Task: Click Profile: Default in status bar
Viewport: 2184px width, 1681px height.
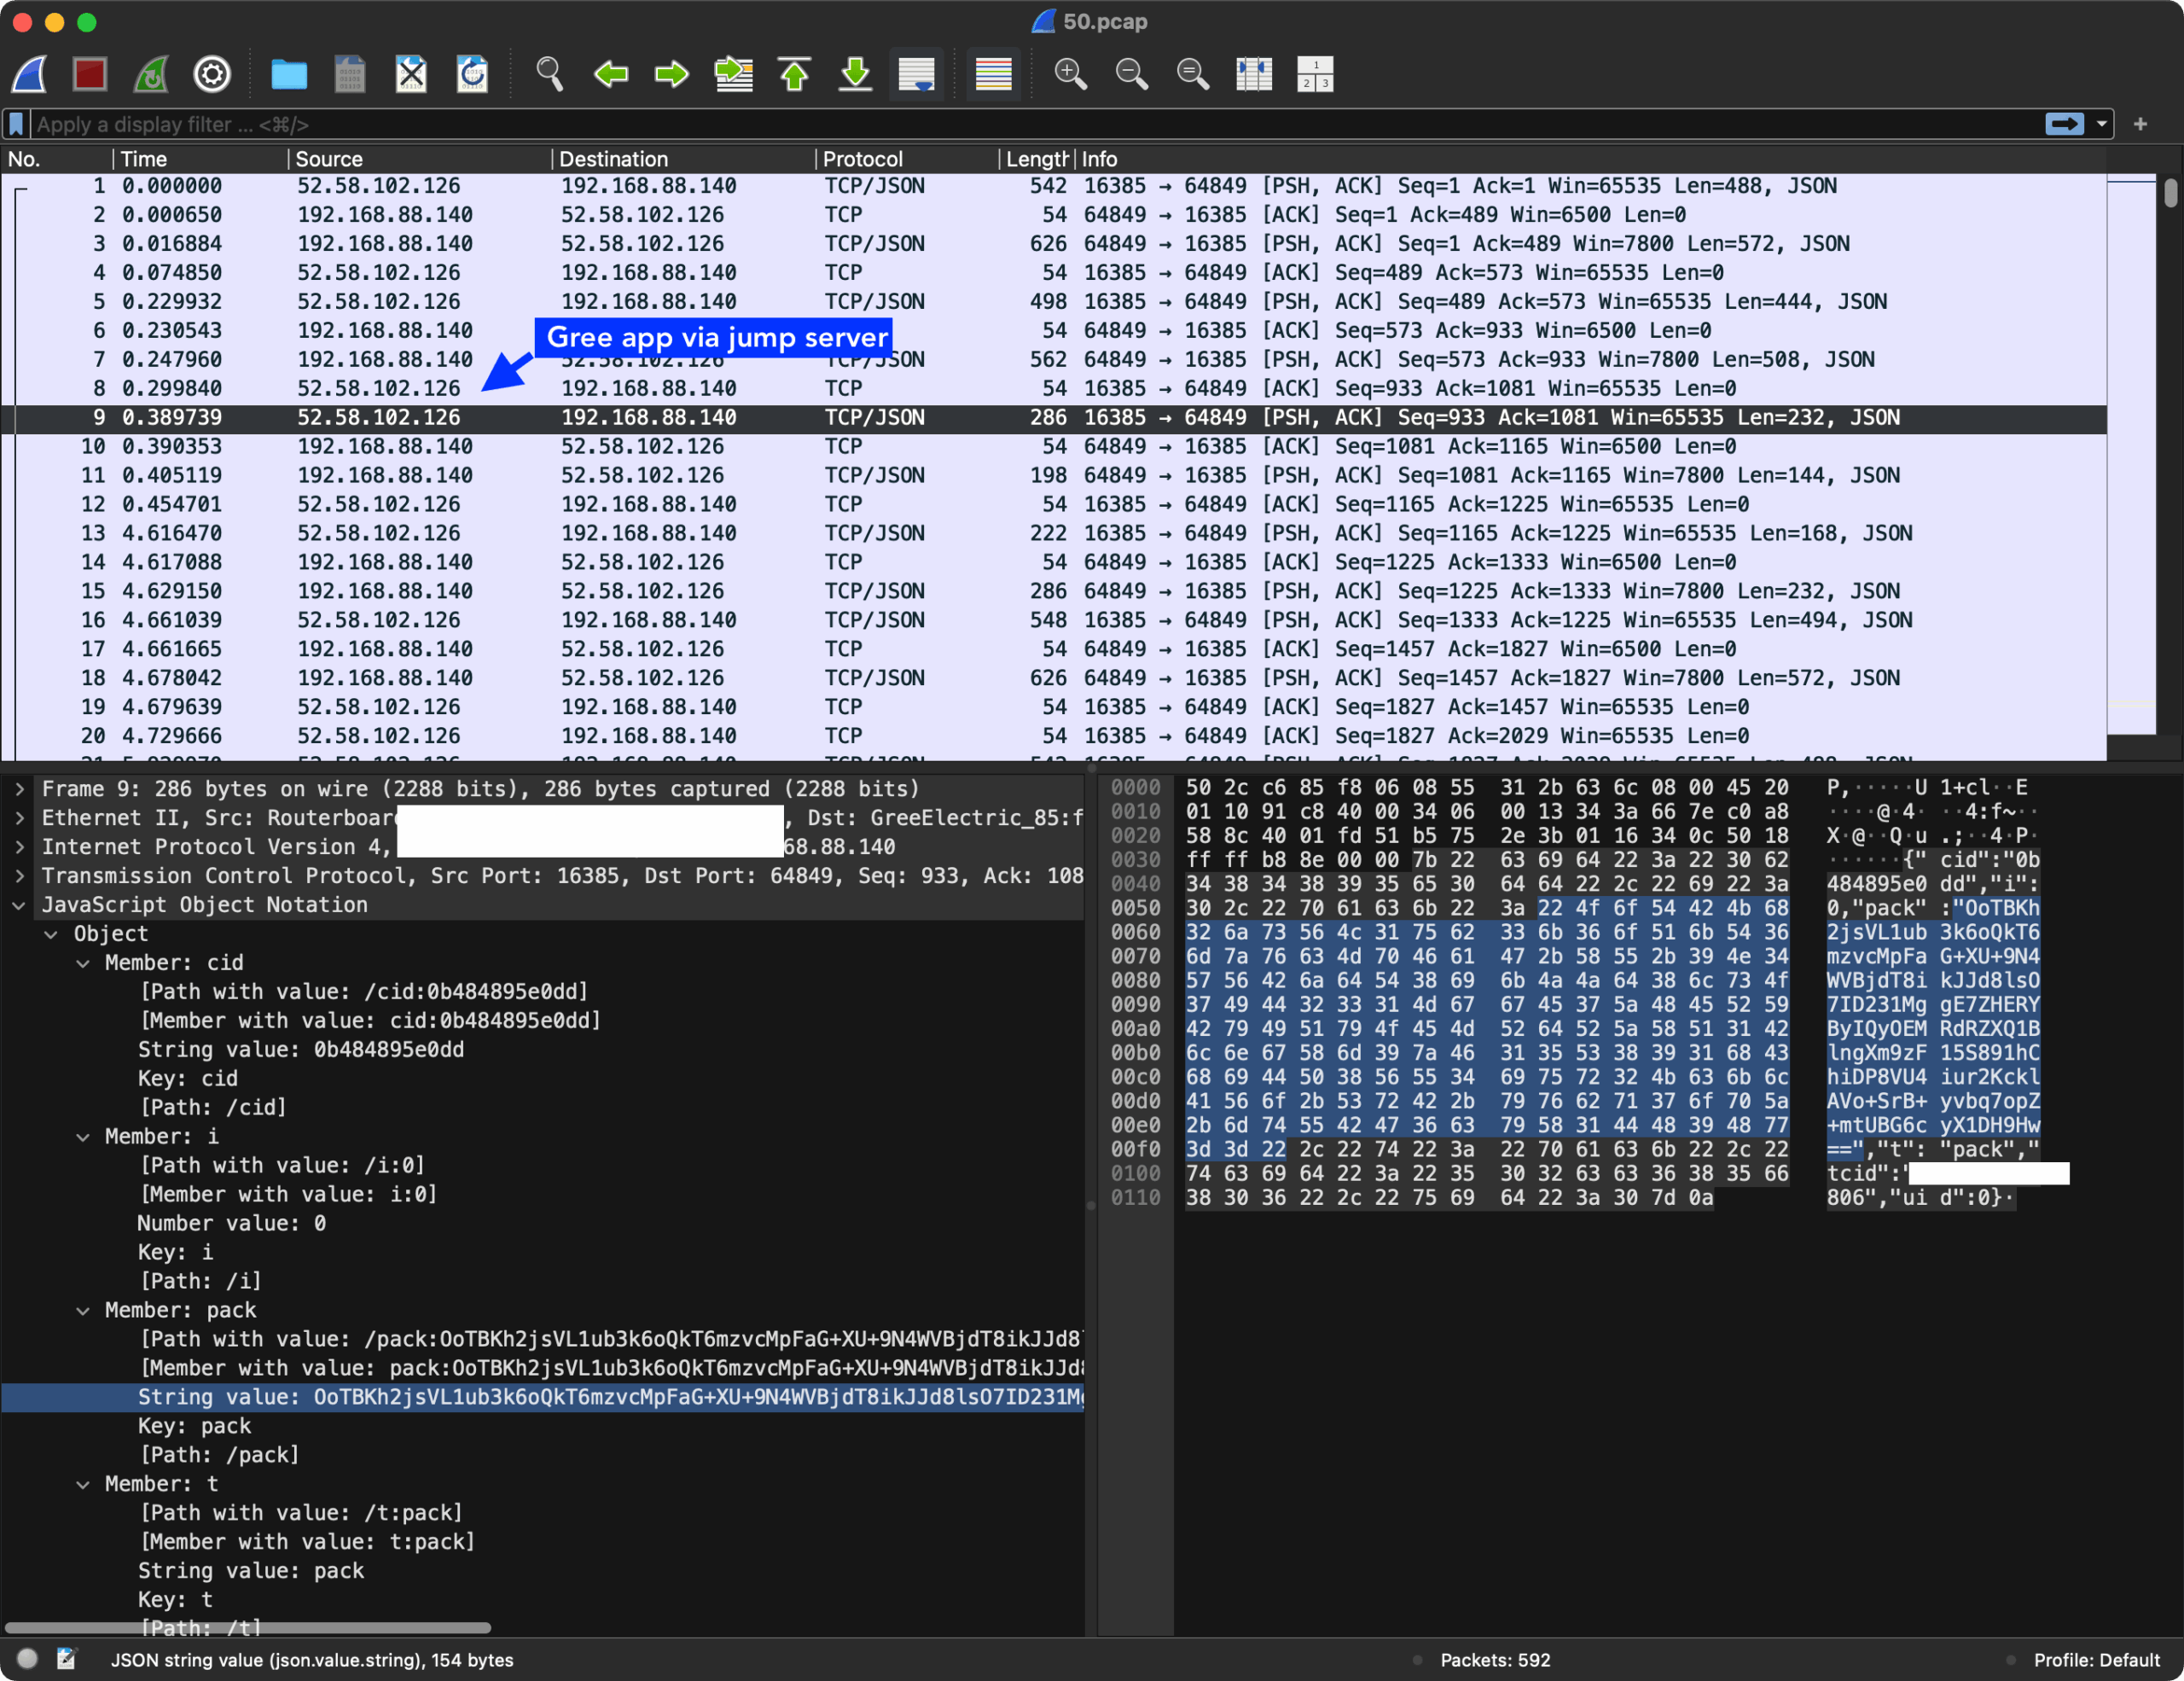Action: tap(2096, 1660)
